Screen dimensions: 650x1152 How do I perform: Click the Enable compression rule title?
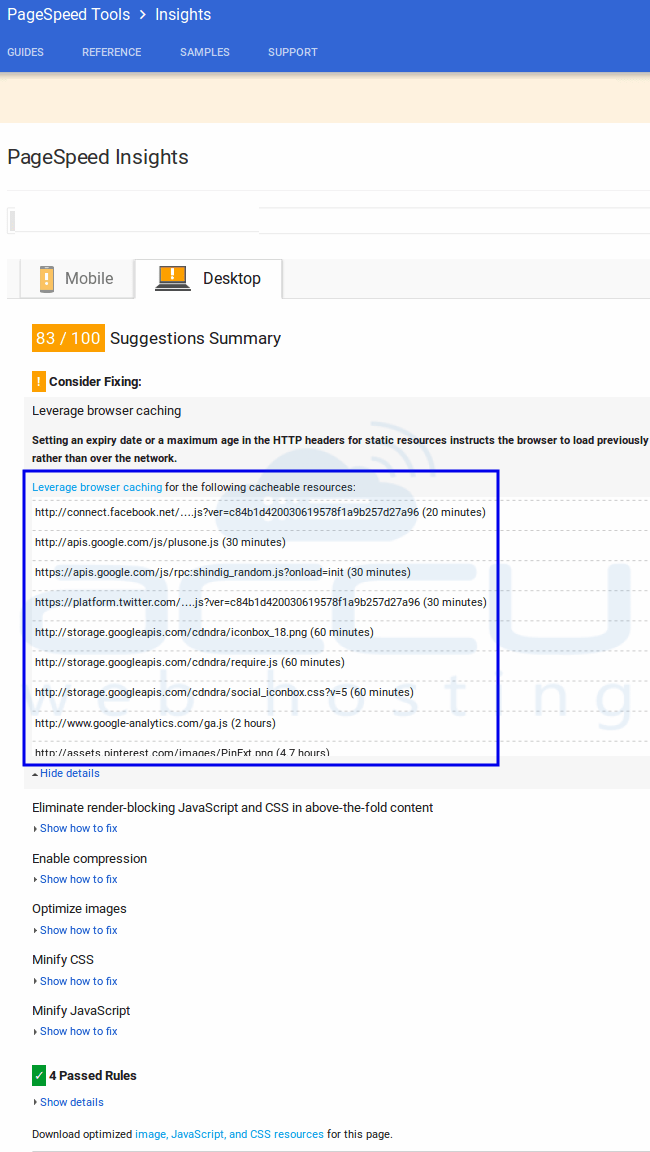(x=90, y=859)
